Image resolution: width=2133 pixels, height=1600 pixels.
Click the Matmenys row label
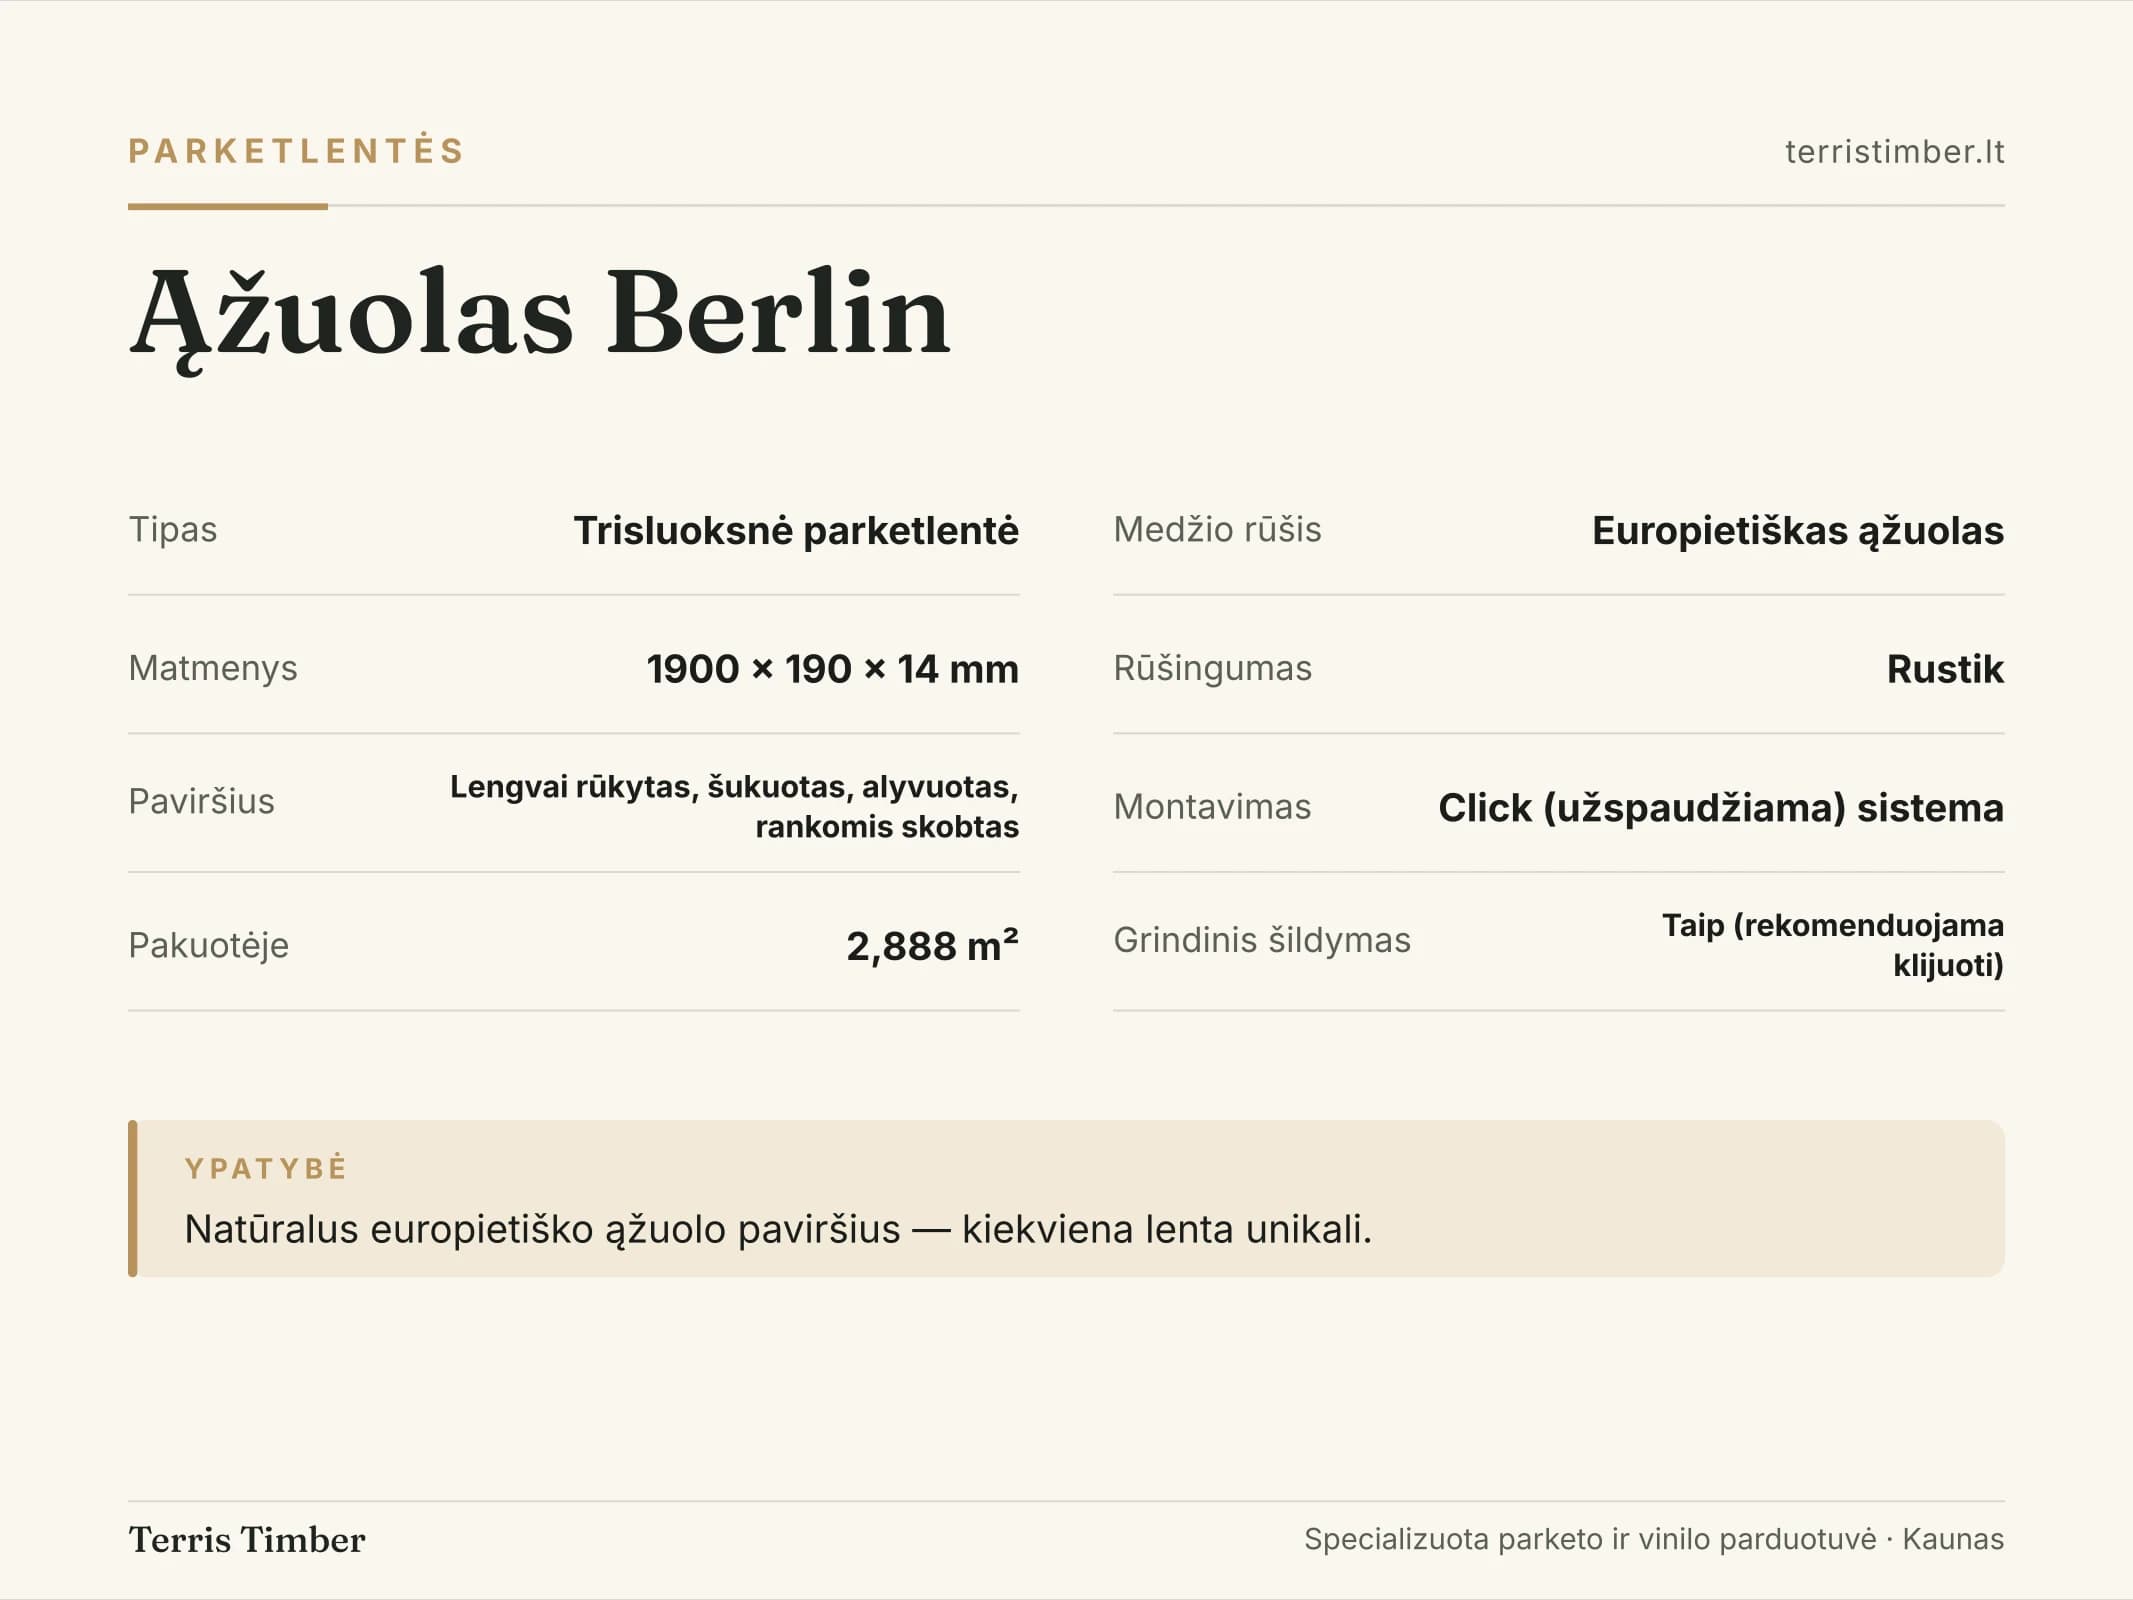pyautogui.click(x=213, y=668)
